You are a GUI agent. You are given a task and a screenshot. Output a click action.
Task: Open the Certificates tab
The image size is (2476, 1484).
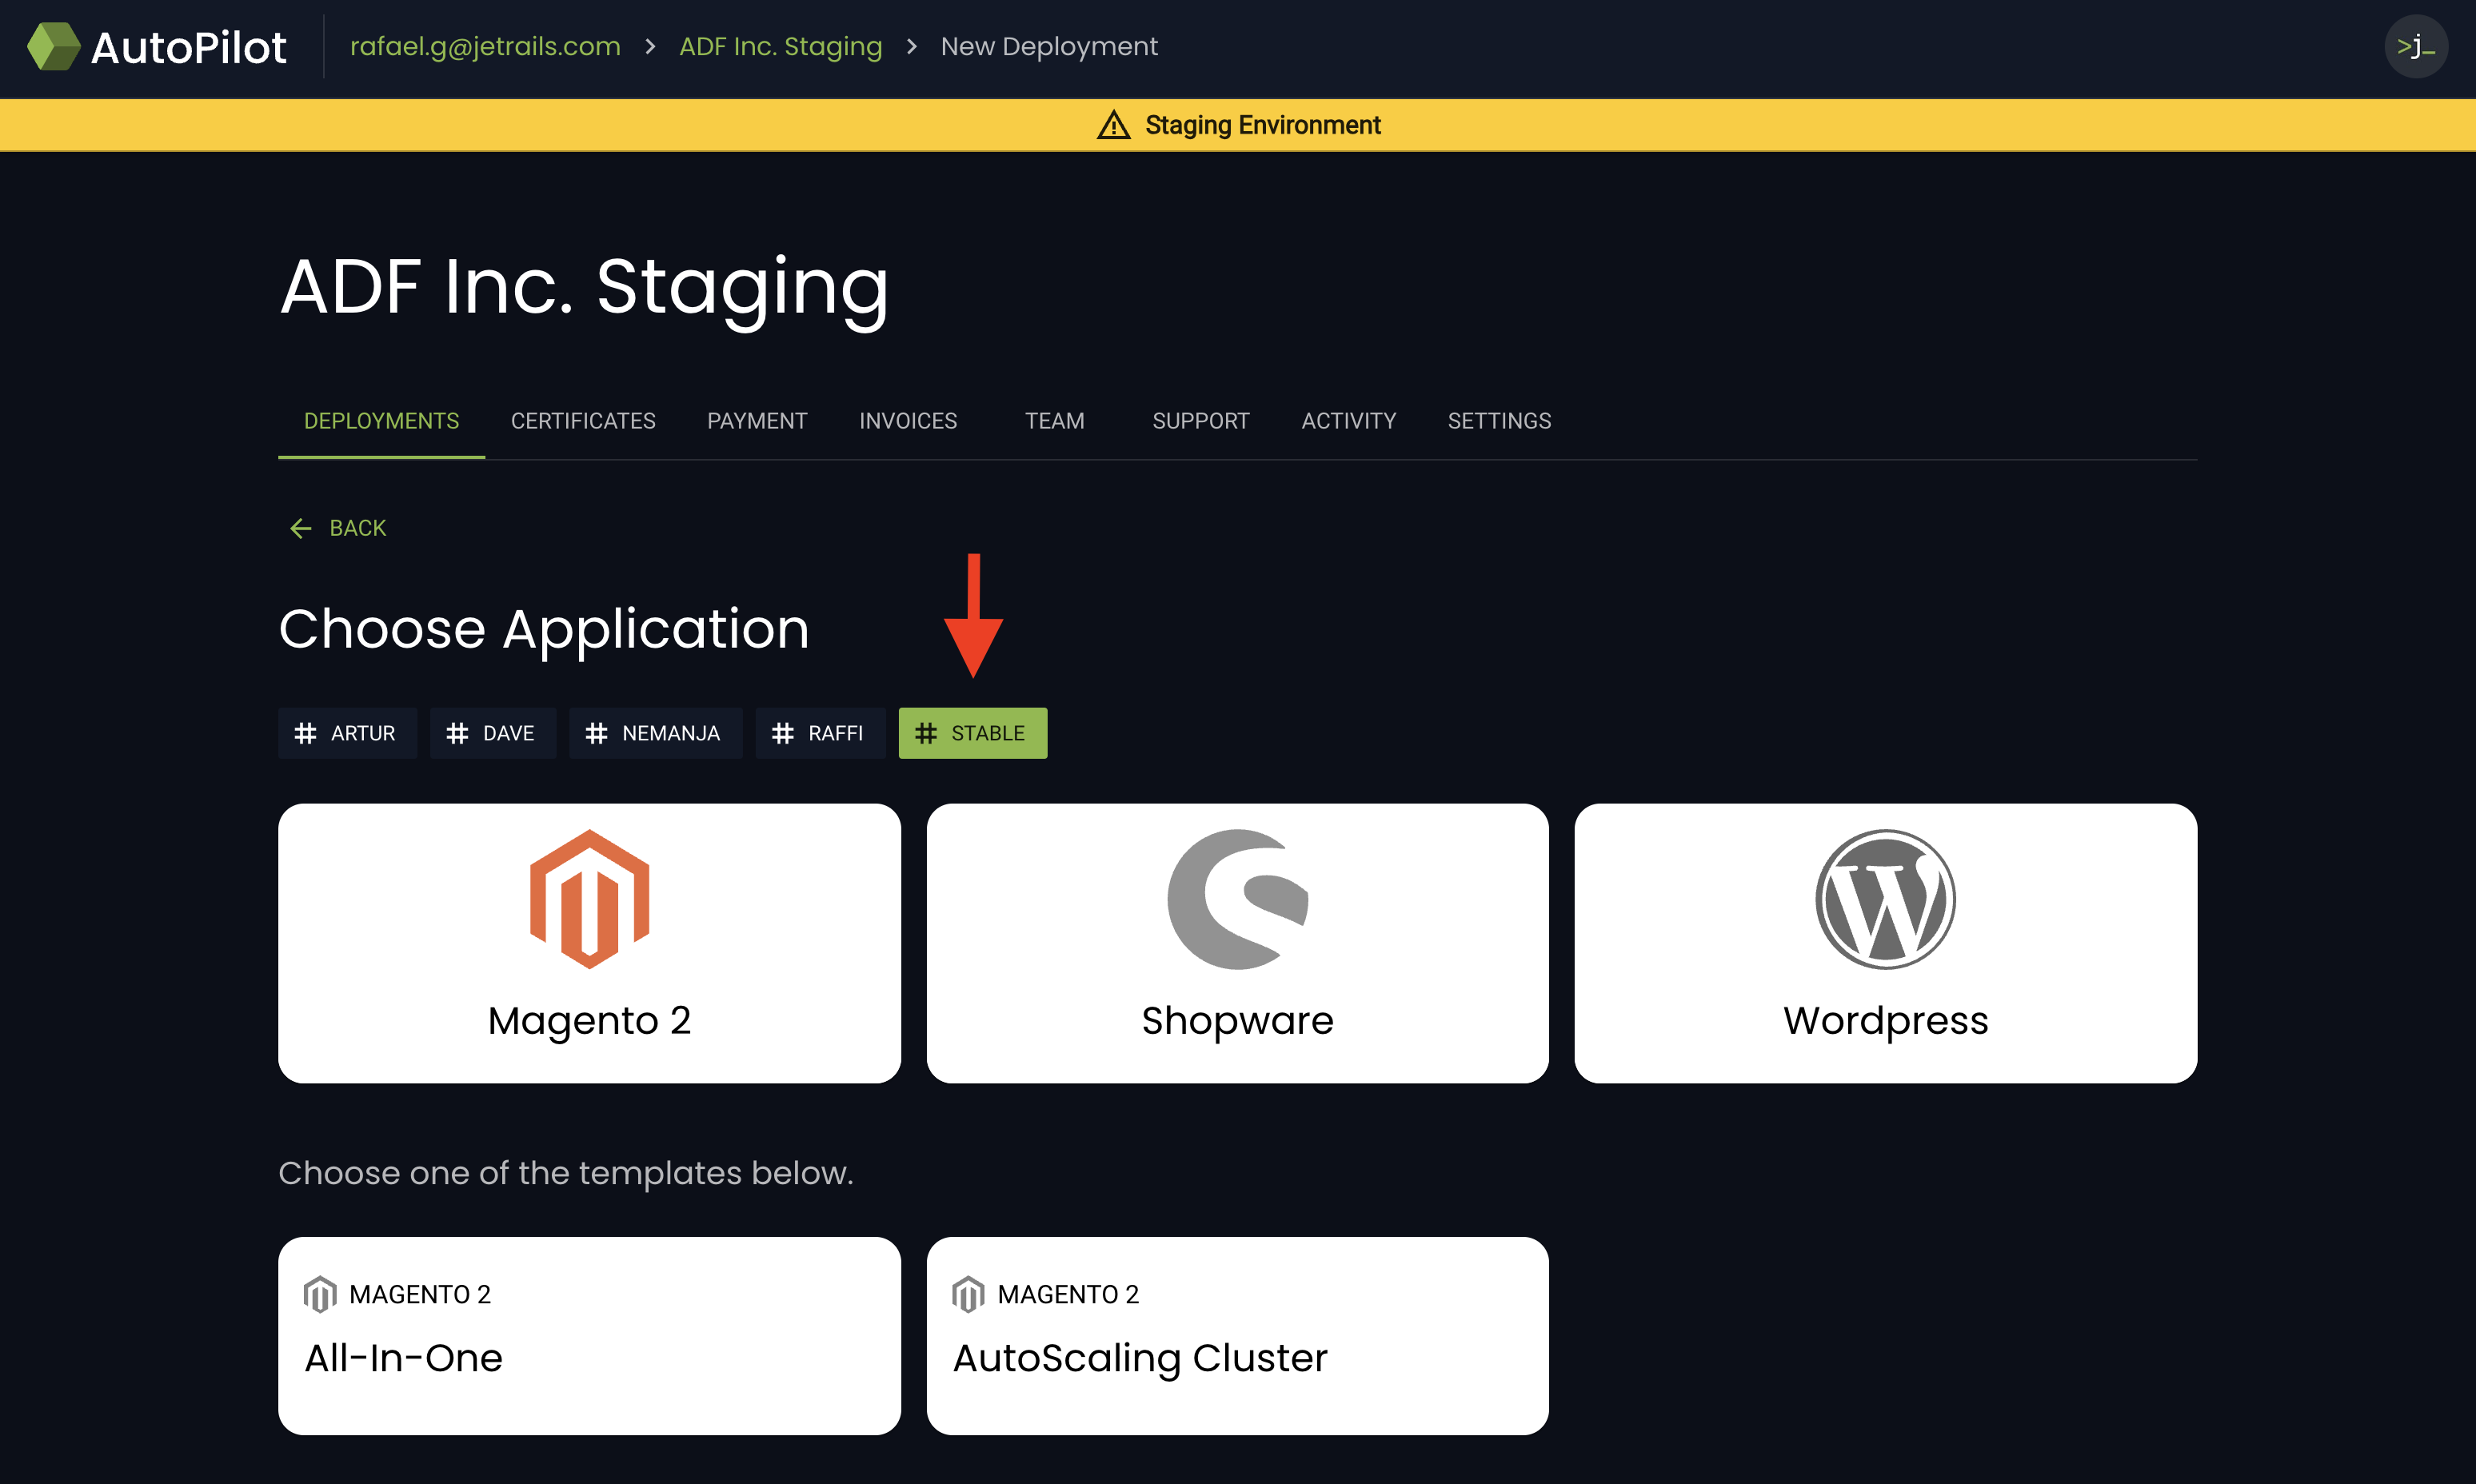pos(583,421)
